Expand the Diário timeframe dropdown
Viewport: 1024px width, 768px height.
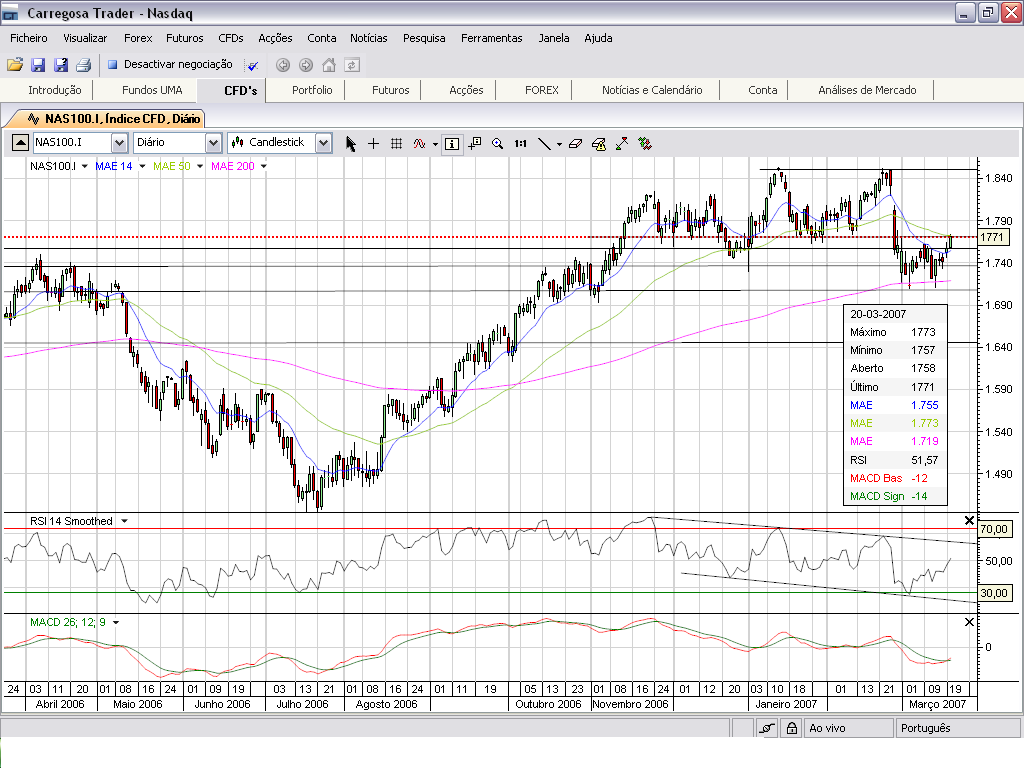click(213, 143)
